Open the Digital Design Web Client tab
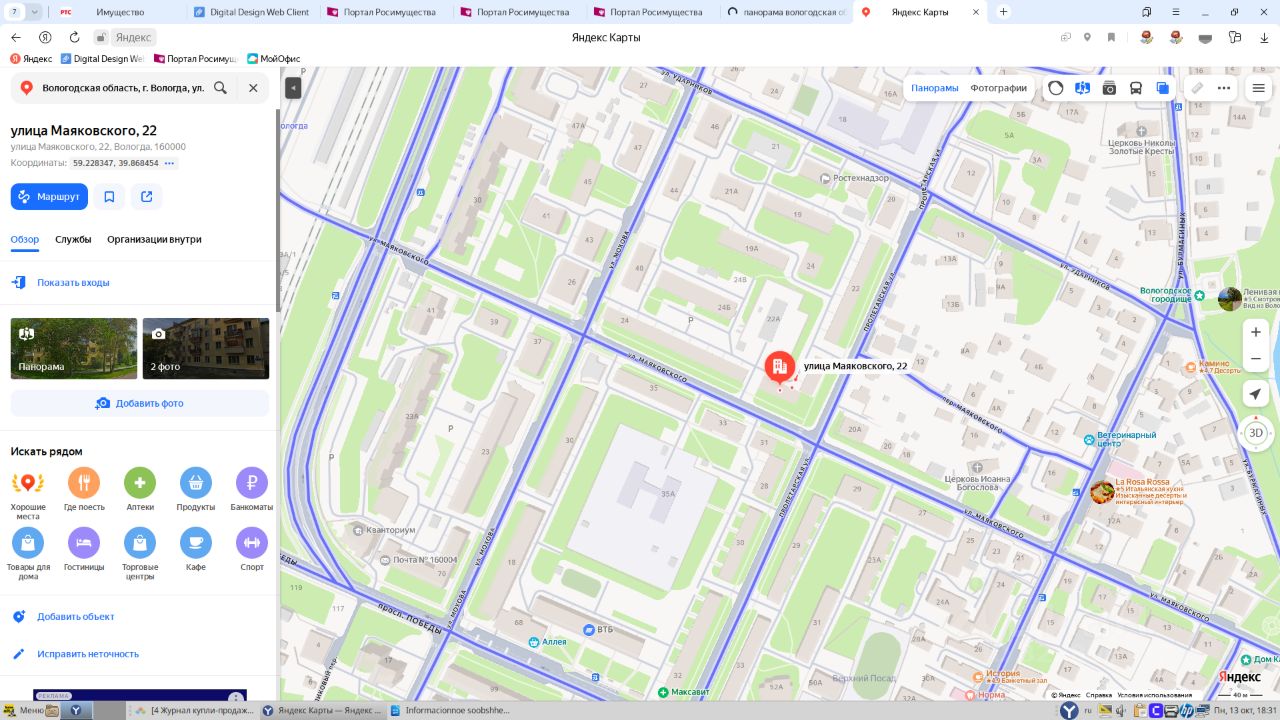The height and width of the screenshot is (720, 1280). (252, 12)
